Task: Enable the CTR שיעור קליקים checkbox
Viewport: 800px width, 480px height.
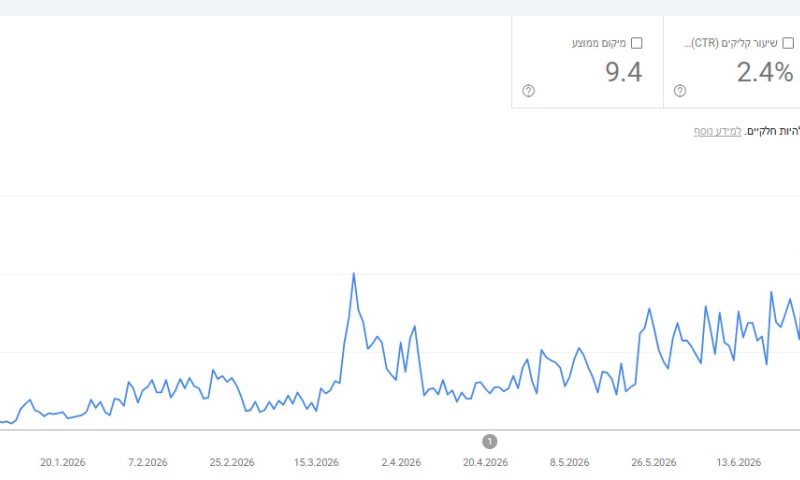Action: coord(788,43)
